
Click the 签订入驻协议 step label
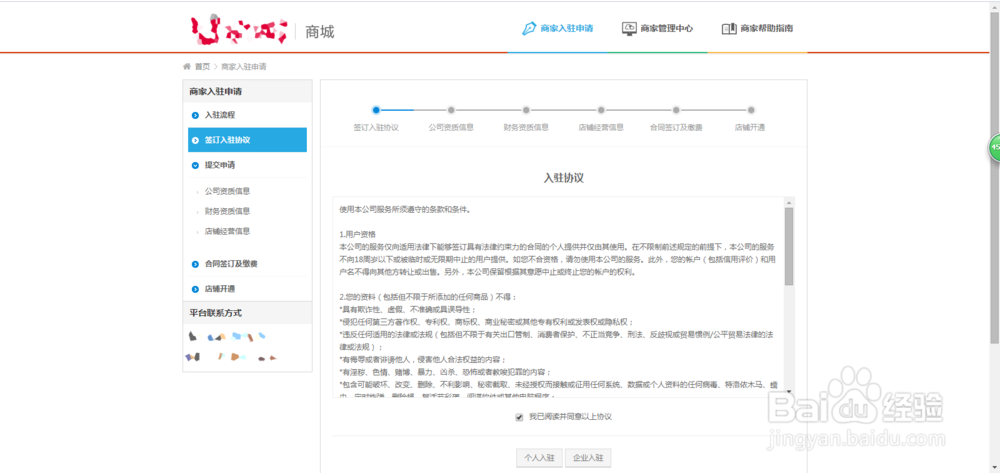[x=376, y=127]
